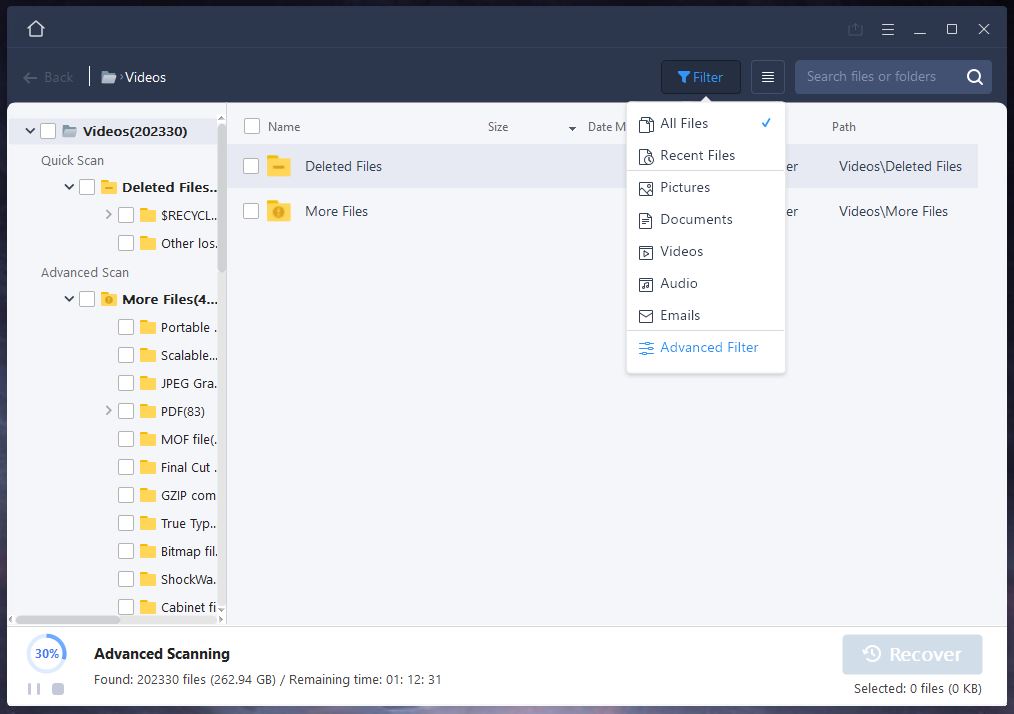The image size is (1014, 714).
Task: Expand the PDF(83) tree folder
Action: pyautogui.click(x=108, y=411)
